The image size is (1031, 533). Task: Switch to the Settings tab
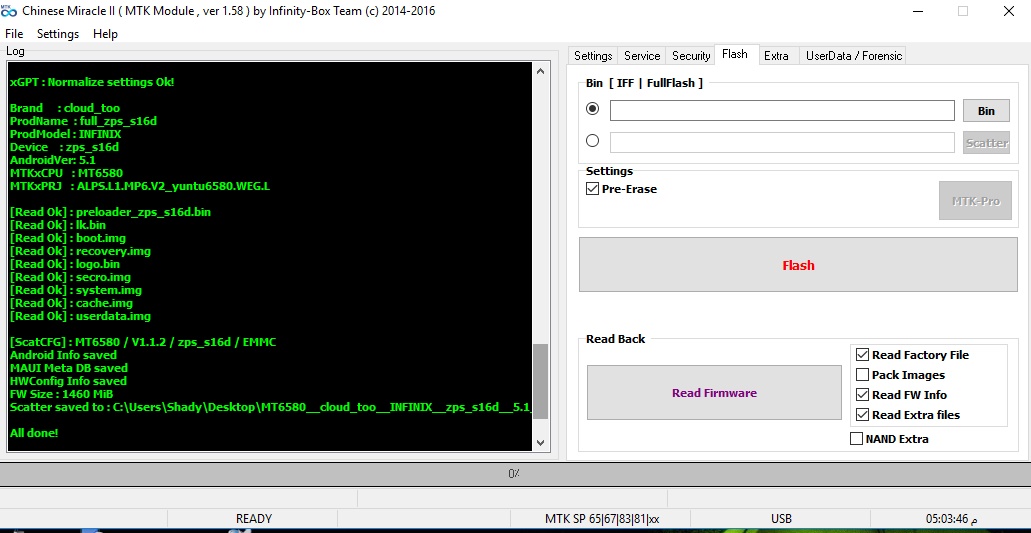tap(593, 56)
